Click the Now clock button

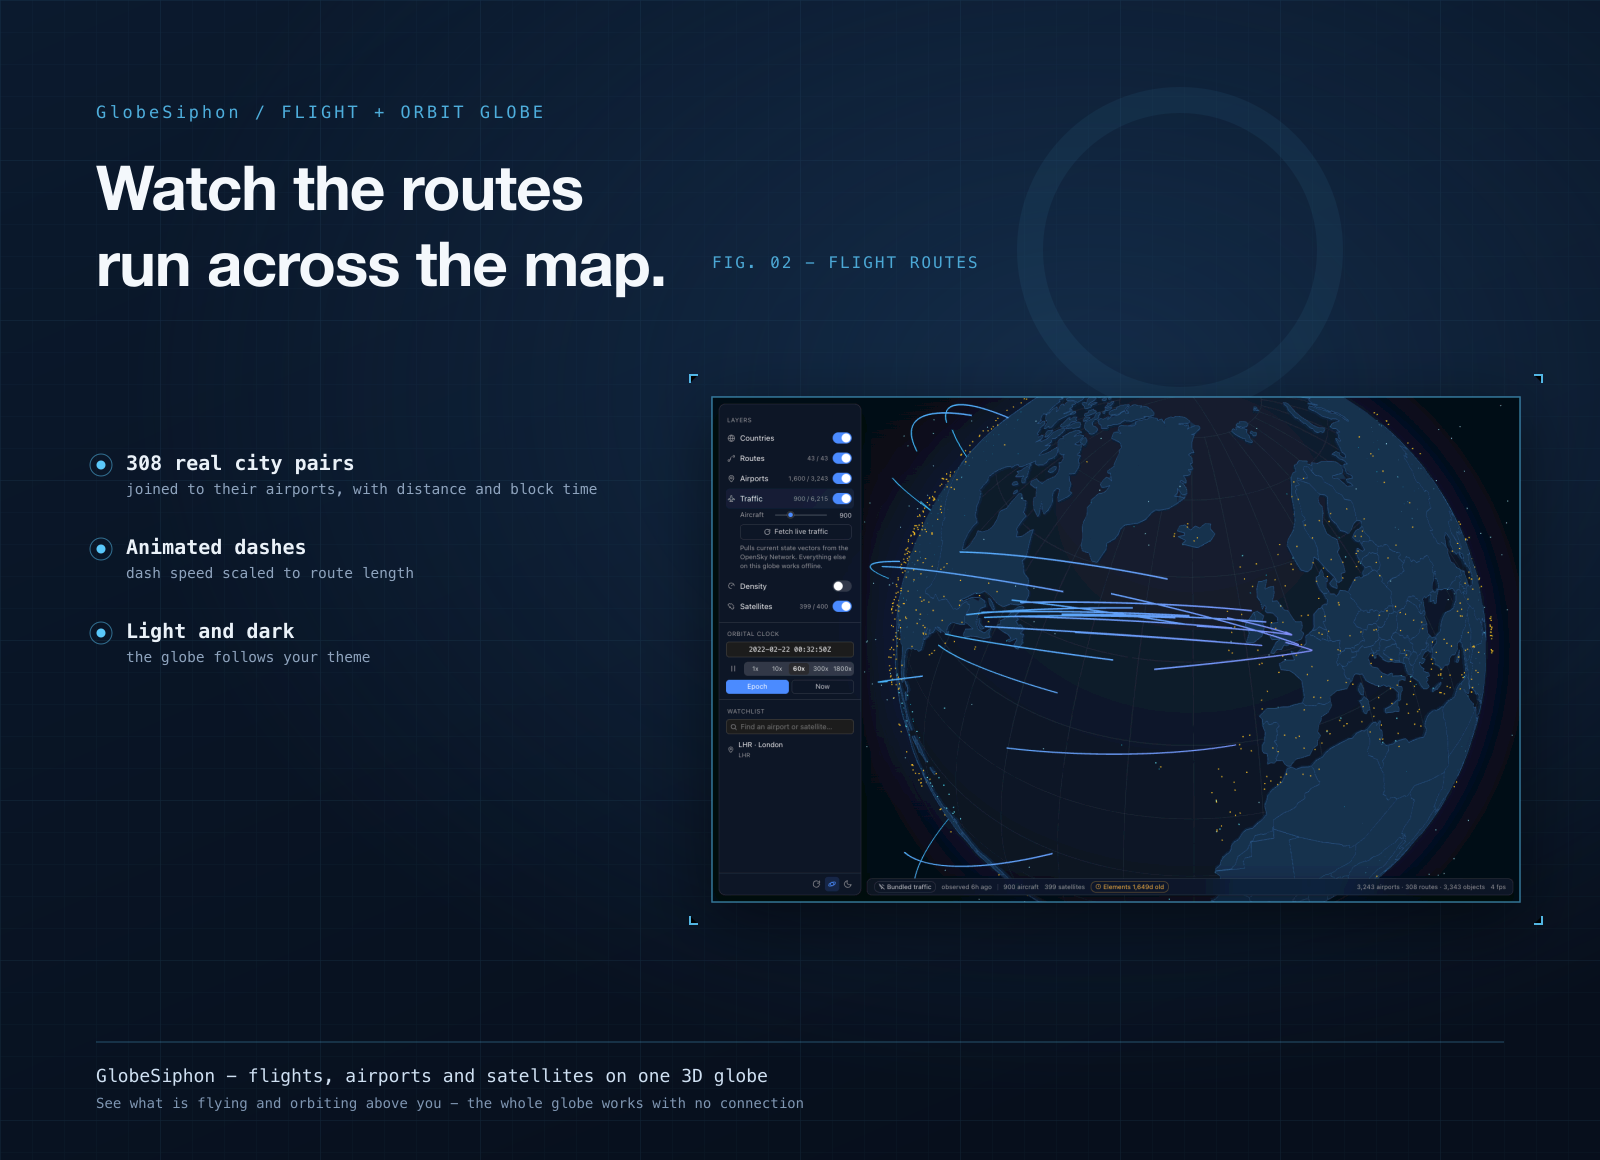(822, 687)
